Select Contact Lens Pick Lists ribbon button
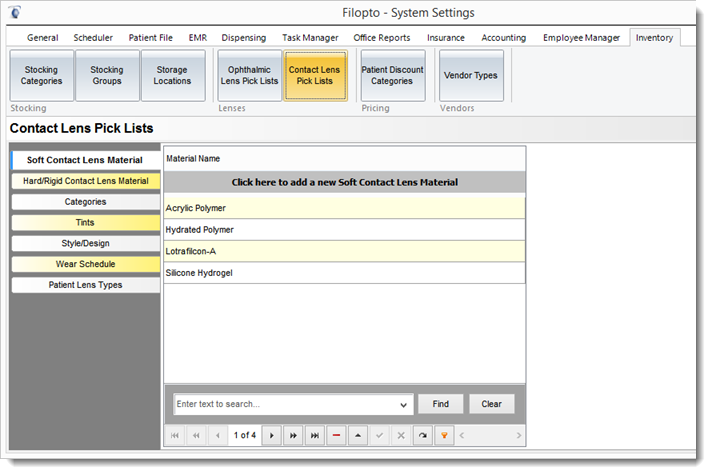This screenshot has width=711, height=474. (315, 76)
